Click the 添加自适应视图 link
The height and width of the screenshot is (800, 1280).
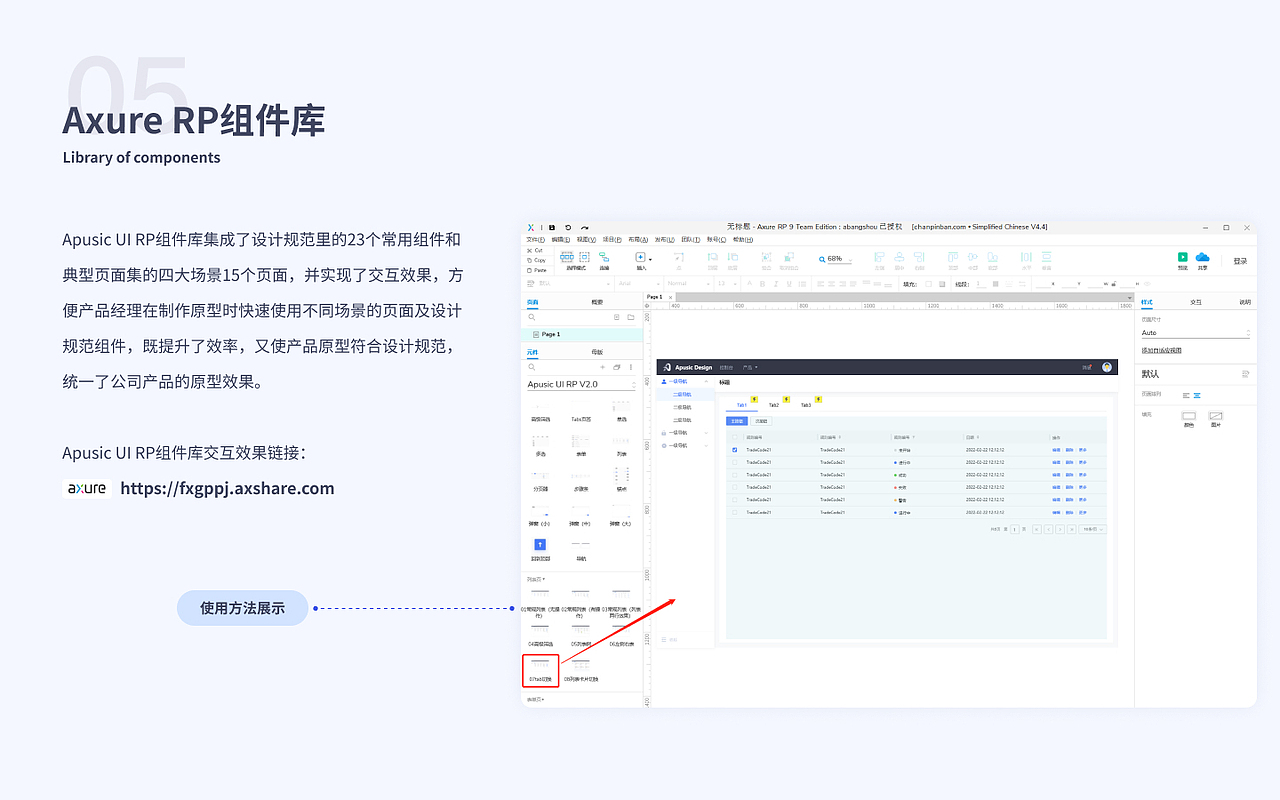(1162, 351)
